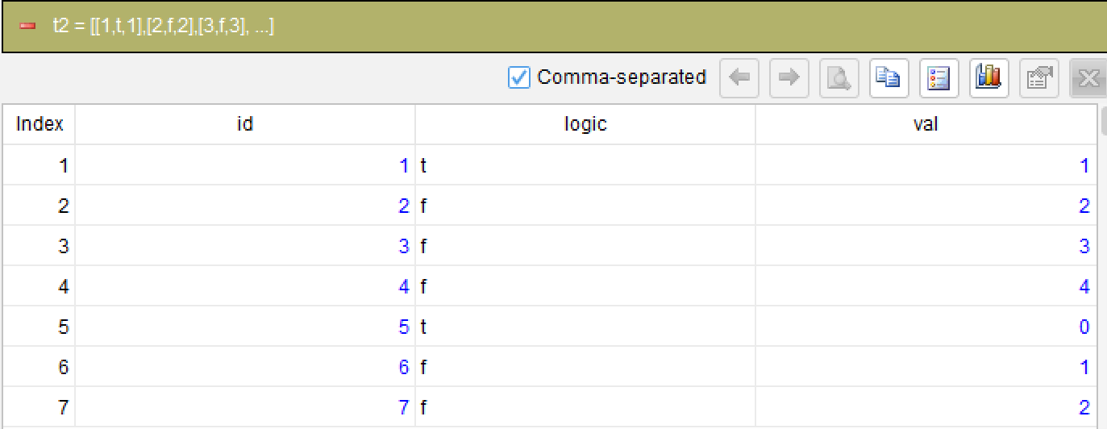This screenshot has width=1107, height=429.
Task: Select the Index column header
Action: 39,124
